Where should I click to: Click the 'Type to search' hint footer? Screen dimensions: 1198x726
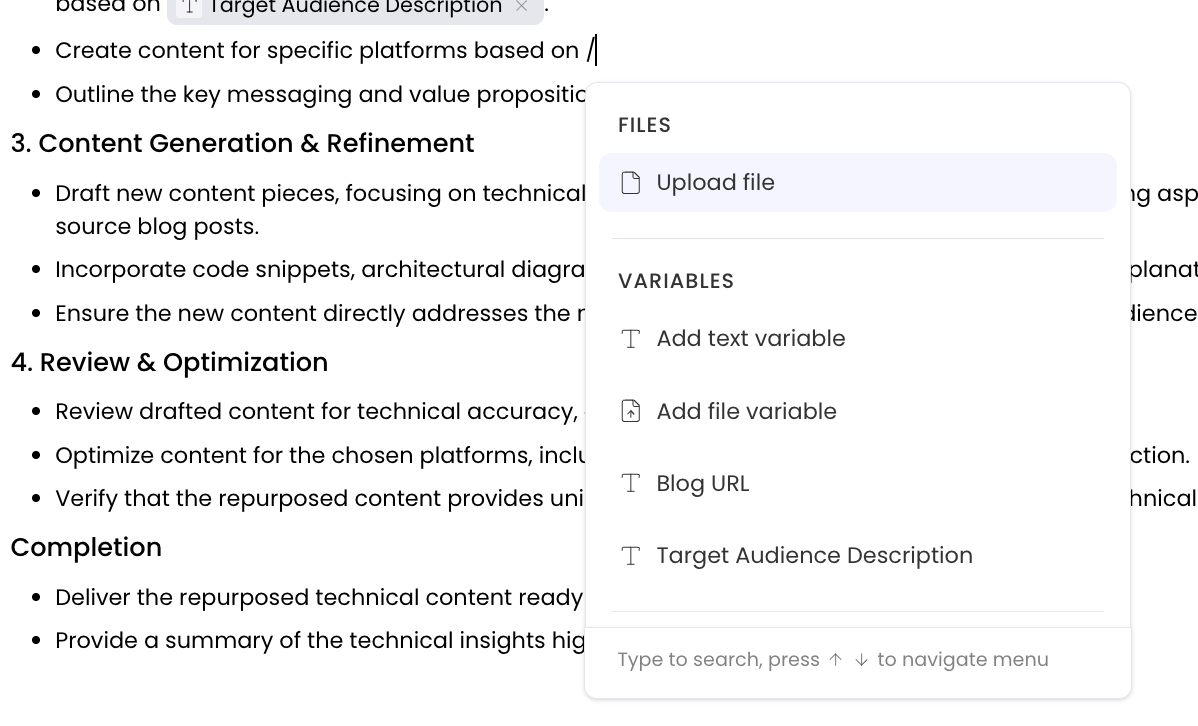[x=832, y=660]
